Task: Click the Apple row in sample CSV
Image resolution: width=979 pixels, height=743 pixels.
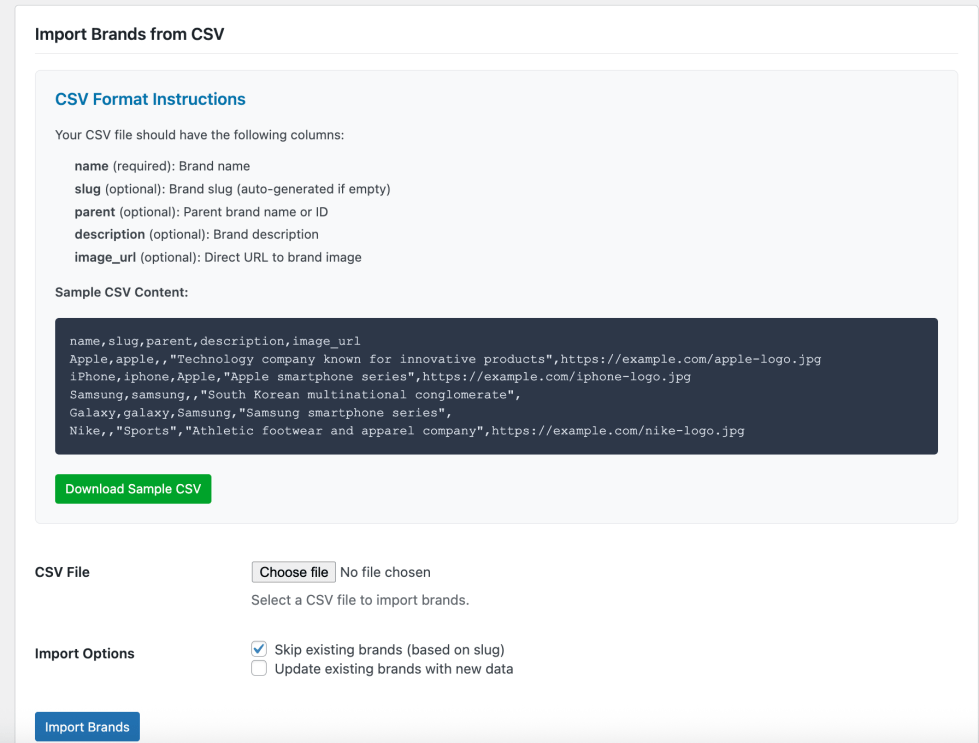Action: pyautogui.click(x=445, y=359)
